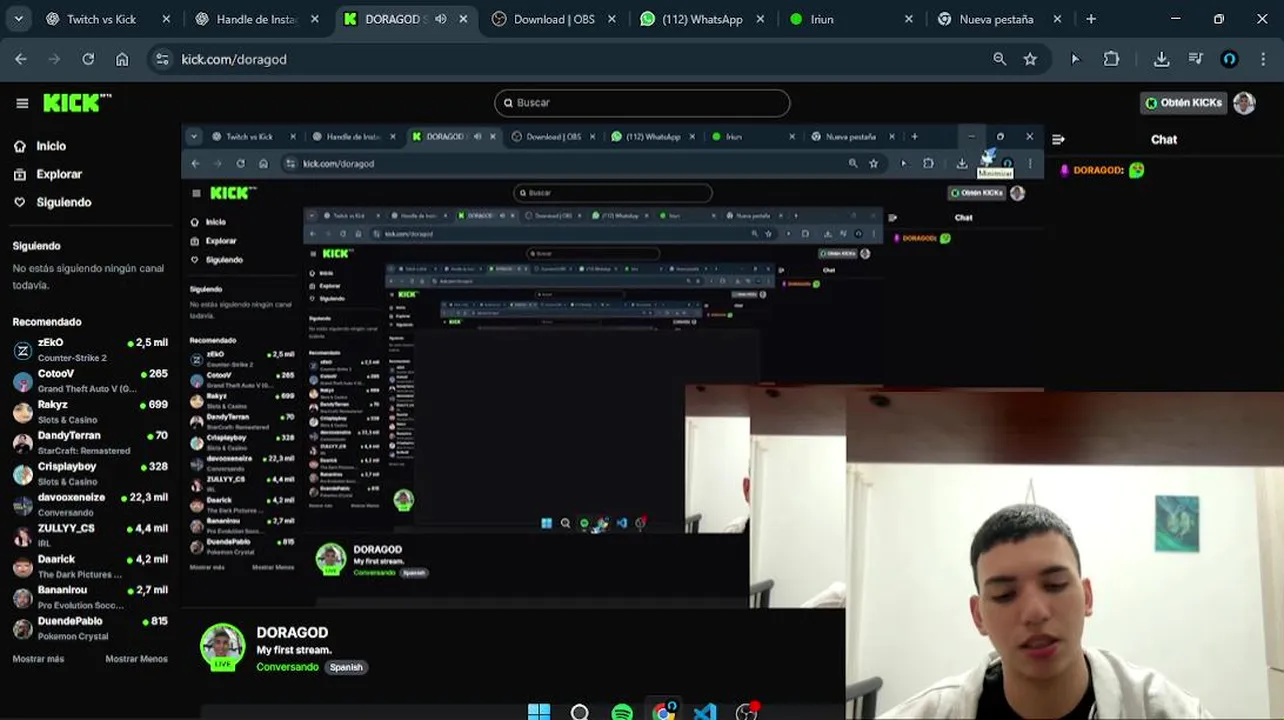Open the Chrome profile avatar
1284x720 pixels.
click(1229, 59)
